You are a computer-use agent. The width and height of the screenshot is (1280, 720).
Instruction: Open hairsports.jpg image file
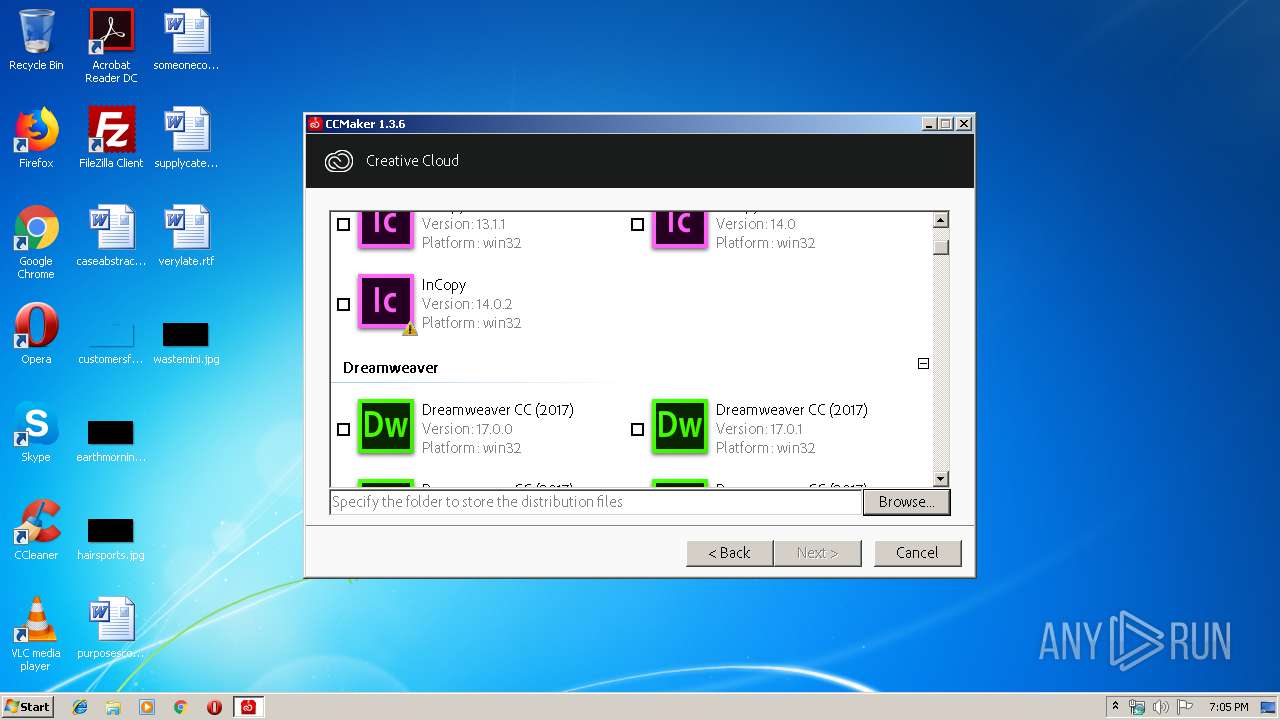click(111, 537)
